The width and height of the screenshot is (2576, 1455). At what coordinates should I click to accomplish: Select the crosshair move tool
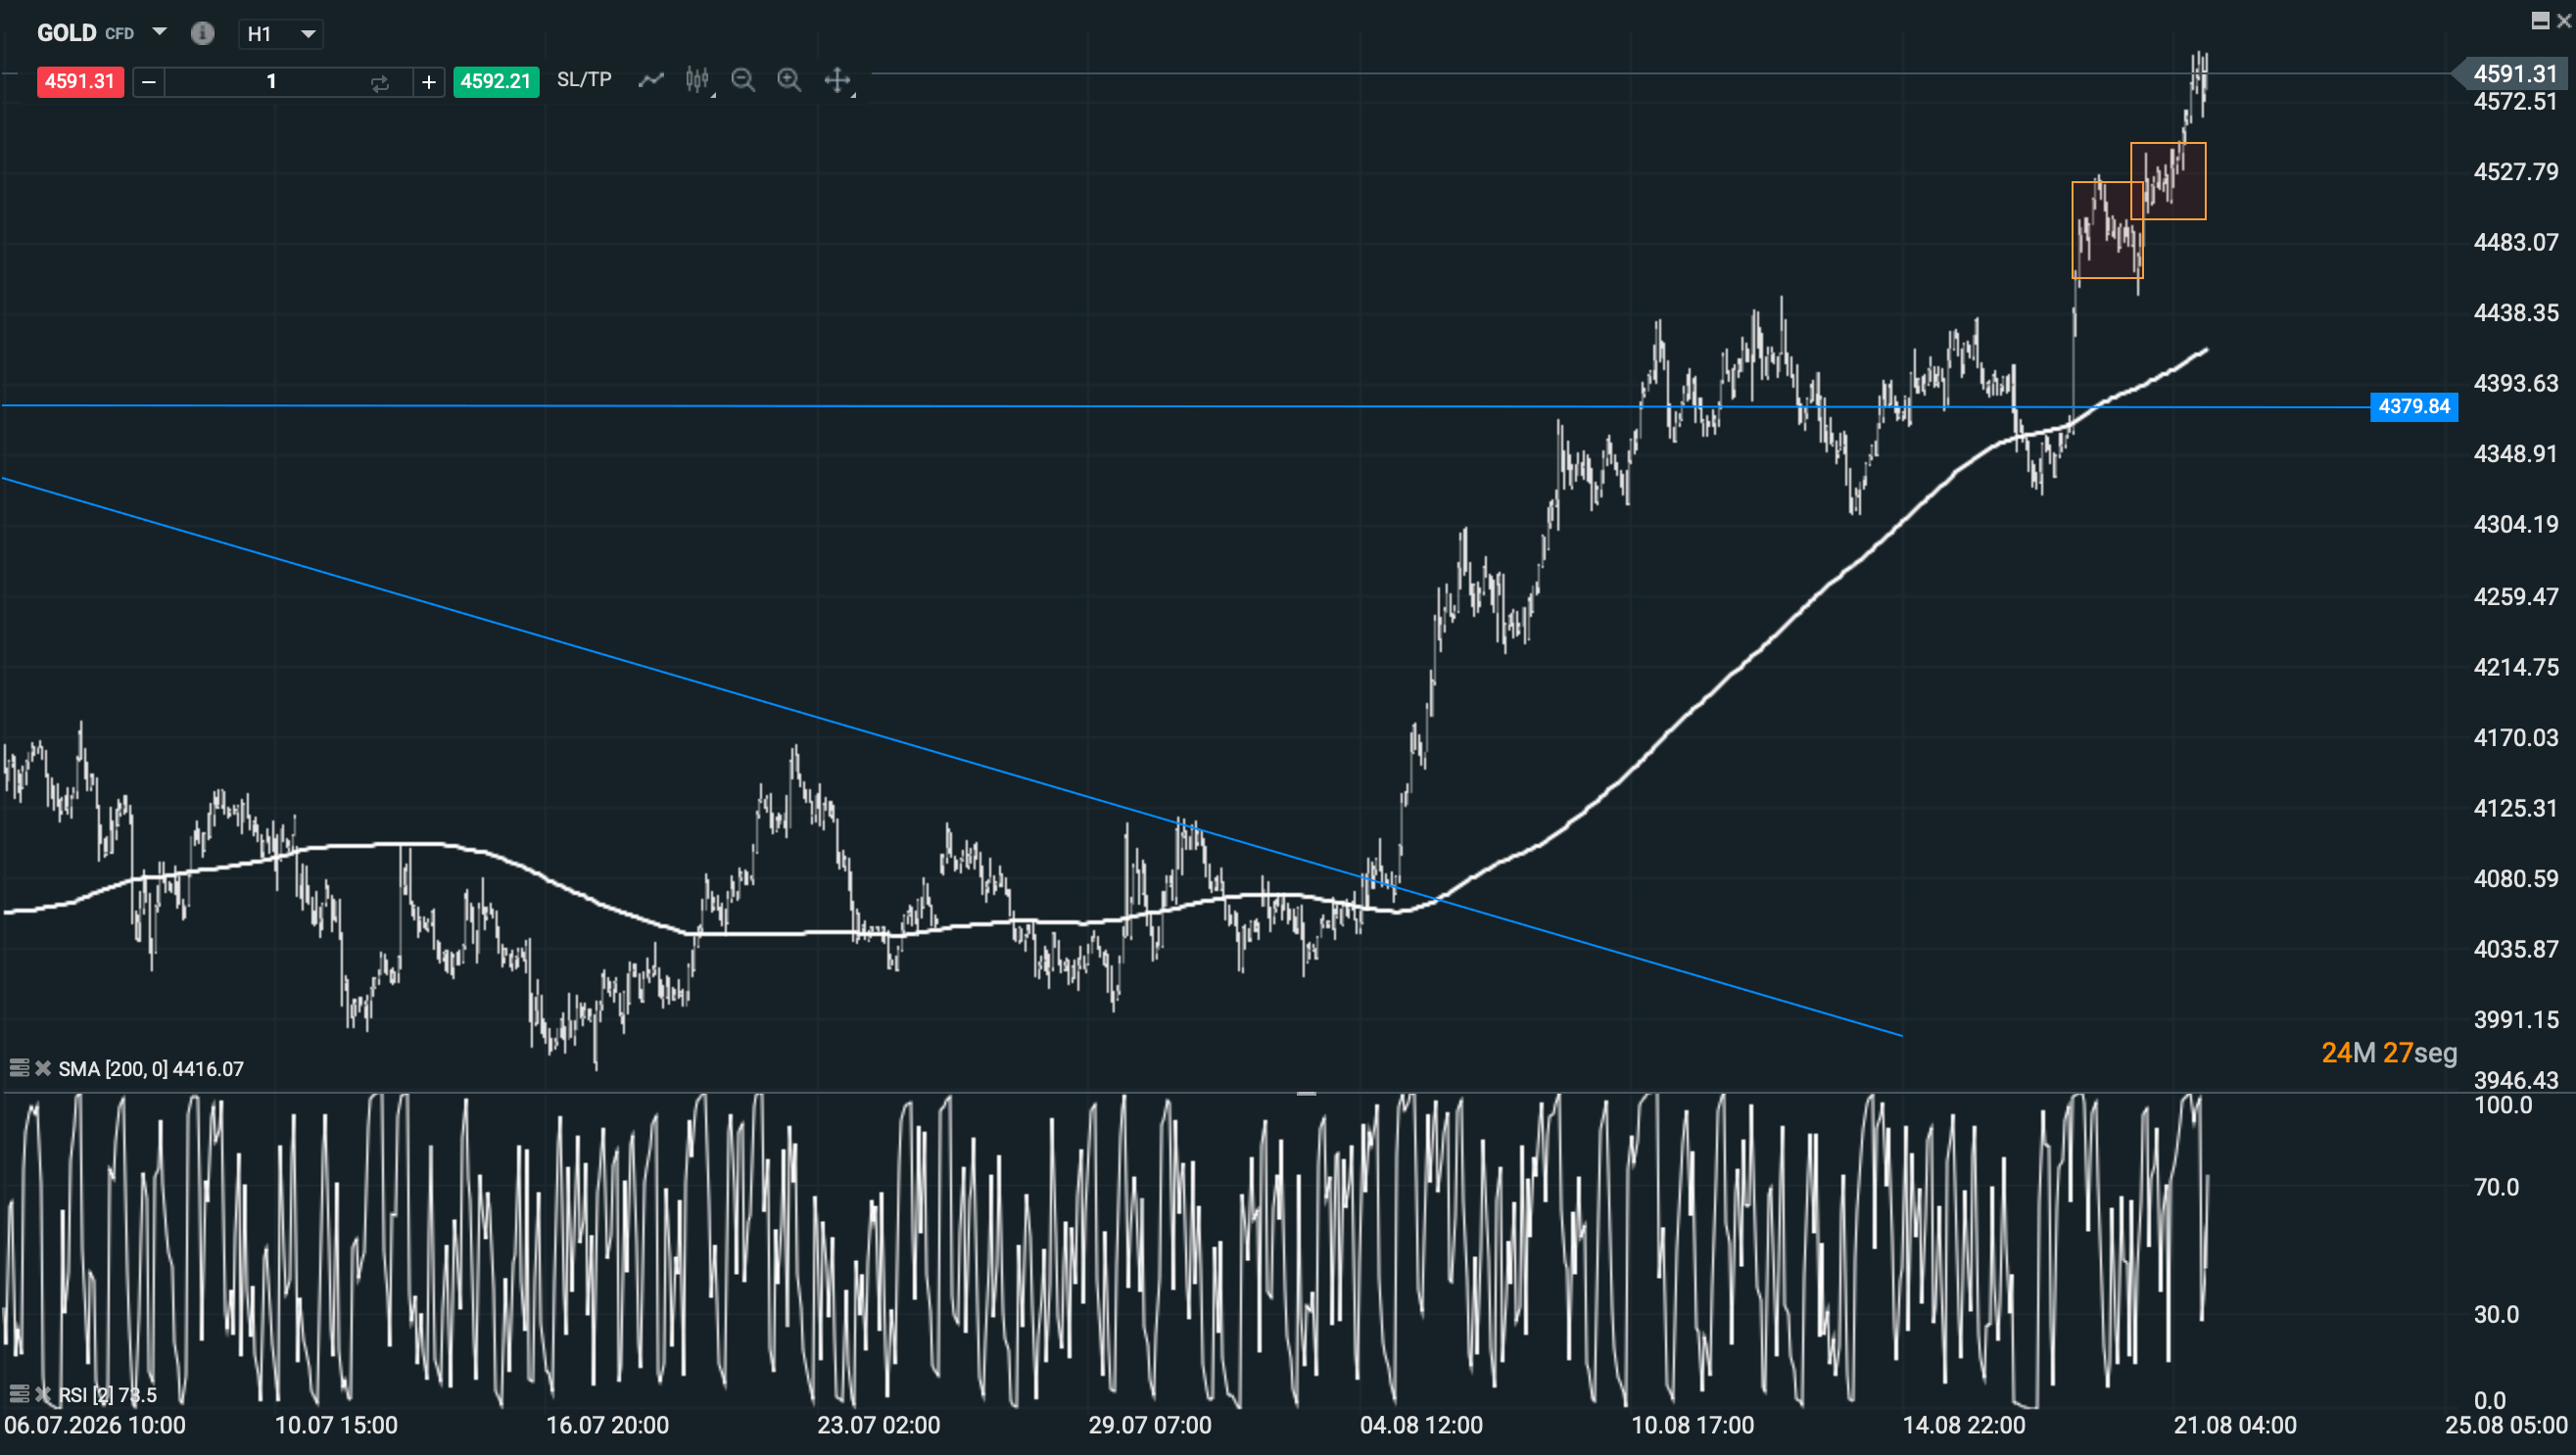[837, 80]
